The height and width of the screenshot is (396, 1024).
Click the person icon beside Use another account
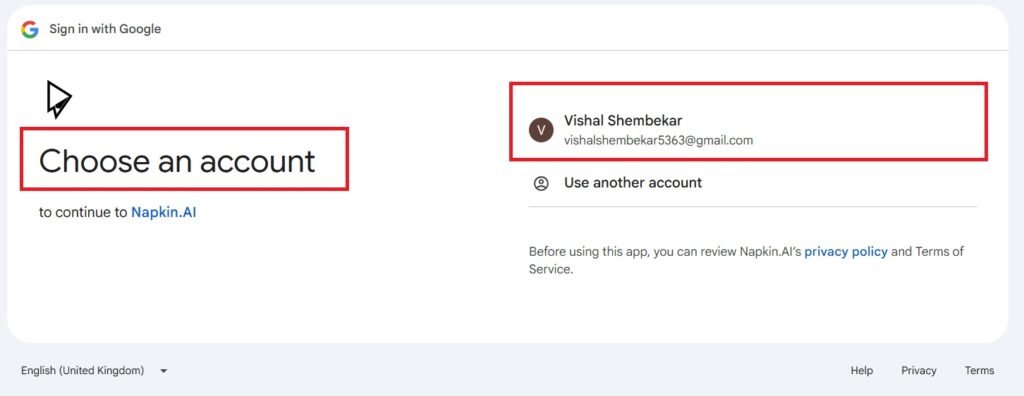pos(541,183)
